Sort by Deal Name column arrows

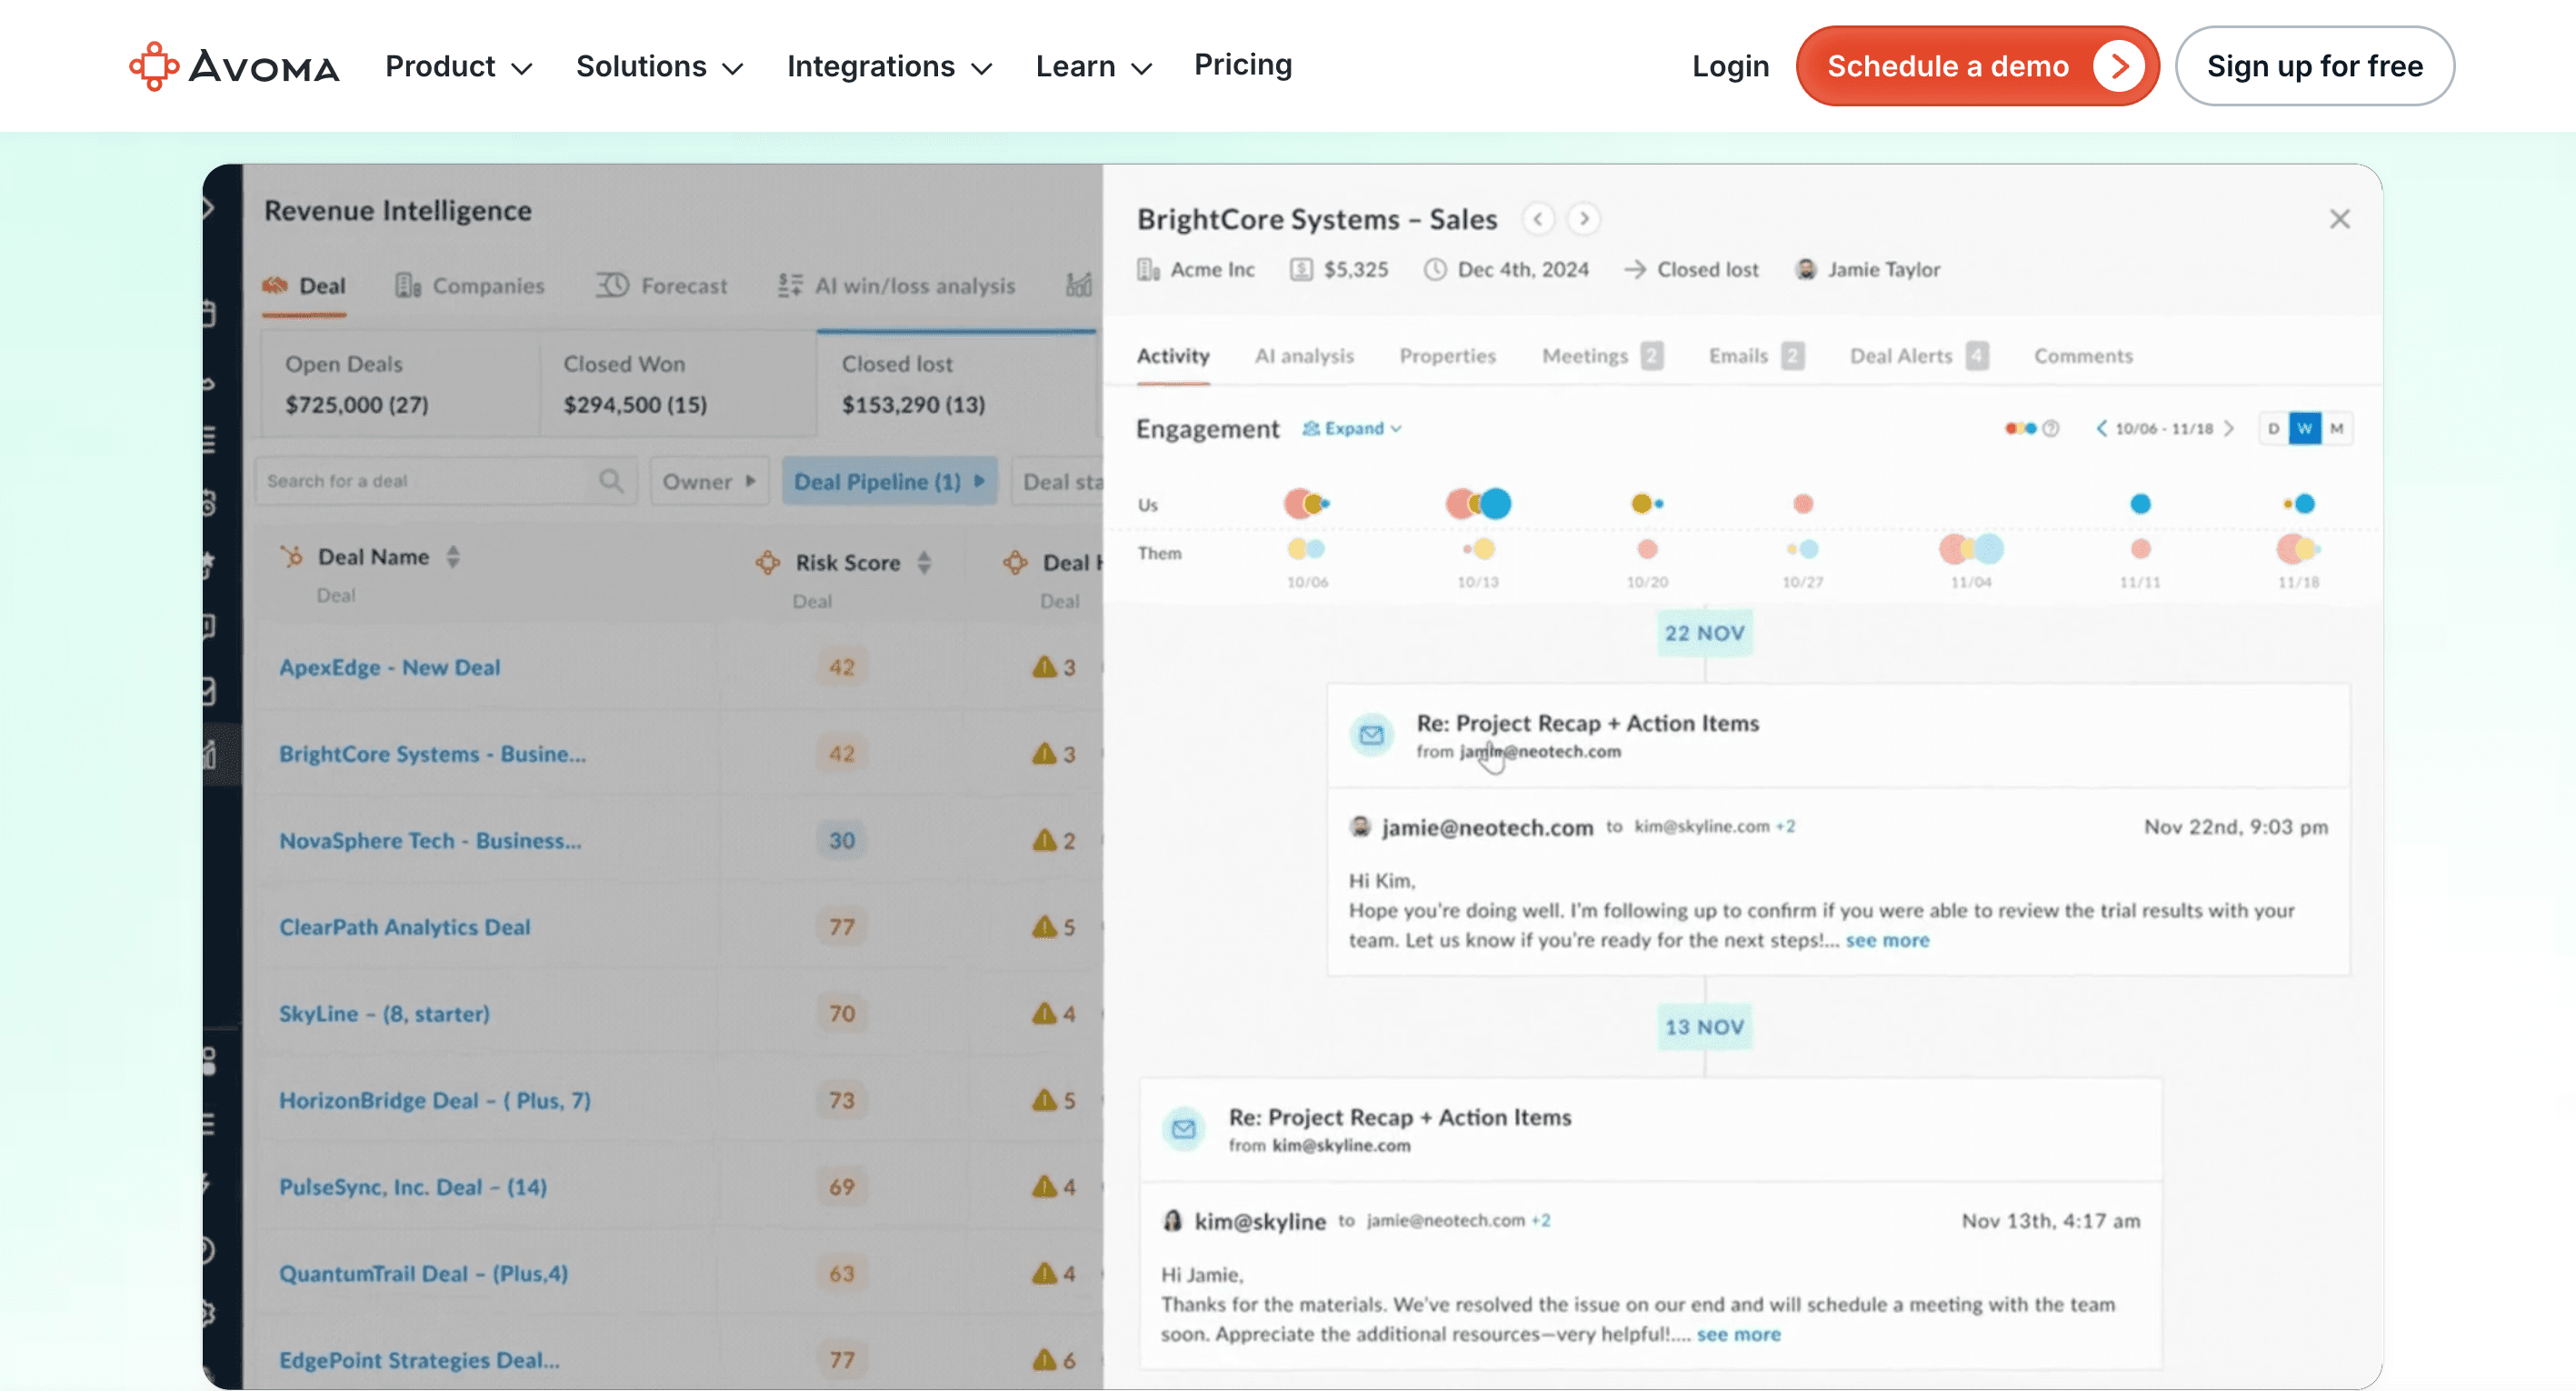[453, 557]
